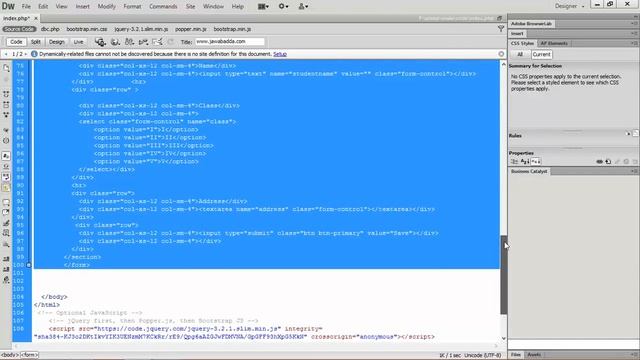Open the Edit menu
This screenshot has width=640, height=360.
43,7
